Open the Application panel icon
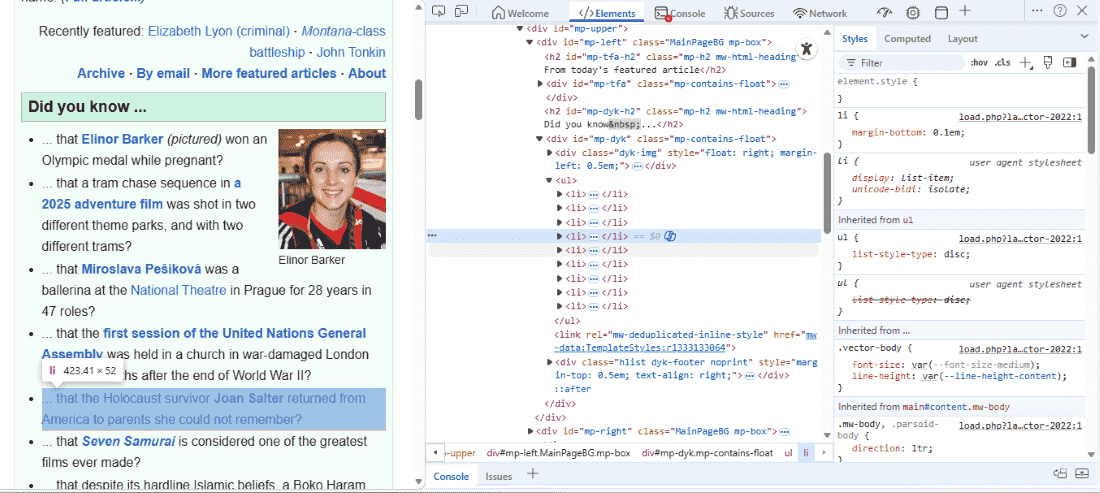Viewport: 1100px width, 493px height. 942,13
